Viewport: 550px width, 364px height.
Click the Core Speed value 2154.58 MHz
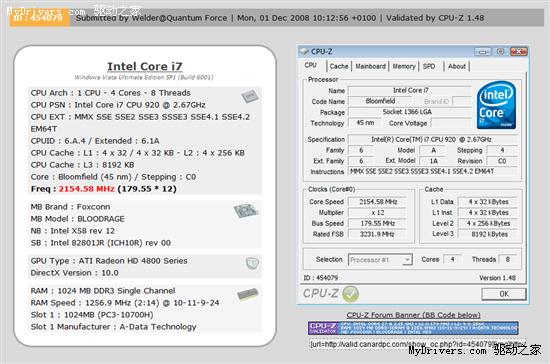coord(377,202)
